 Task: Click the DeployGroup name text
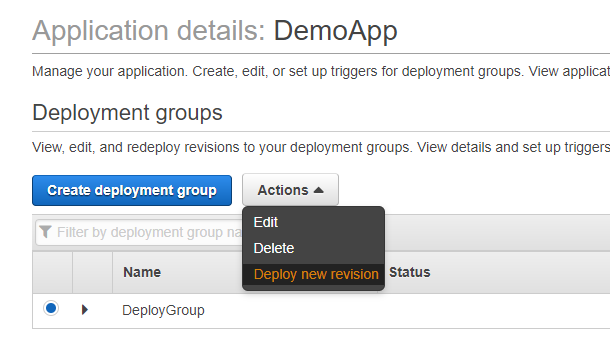point(163,310)
